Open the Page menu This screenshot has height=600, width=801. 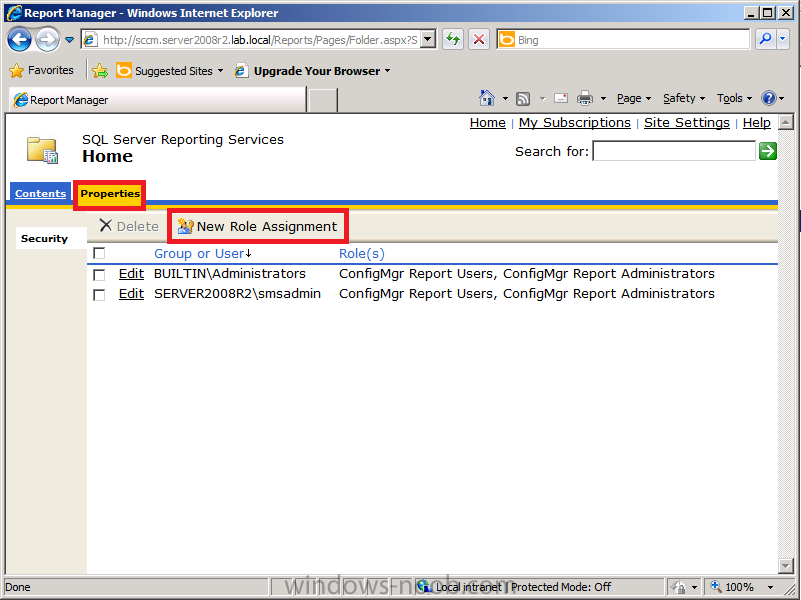(633, 98)
